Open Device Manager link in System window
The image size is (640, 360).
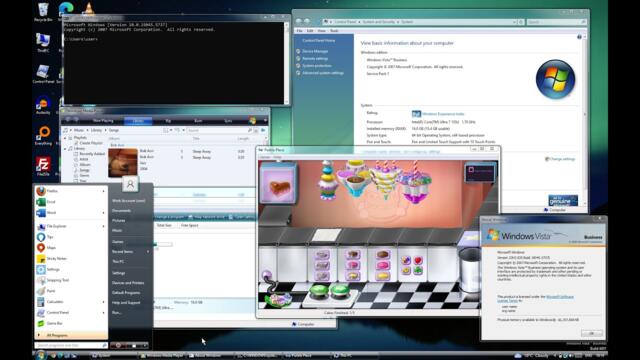[x=315, y=51]
